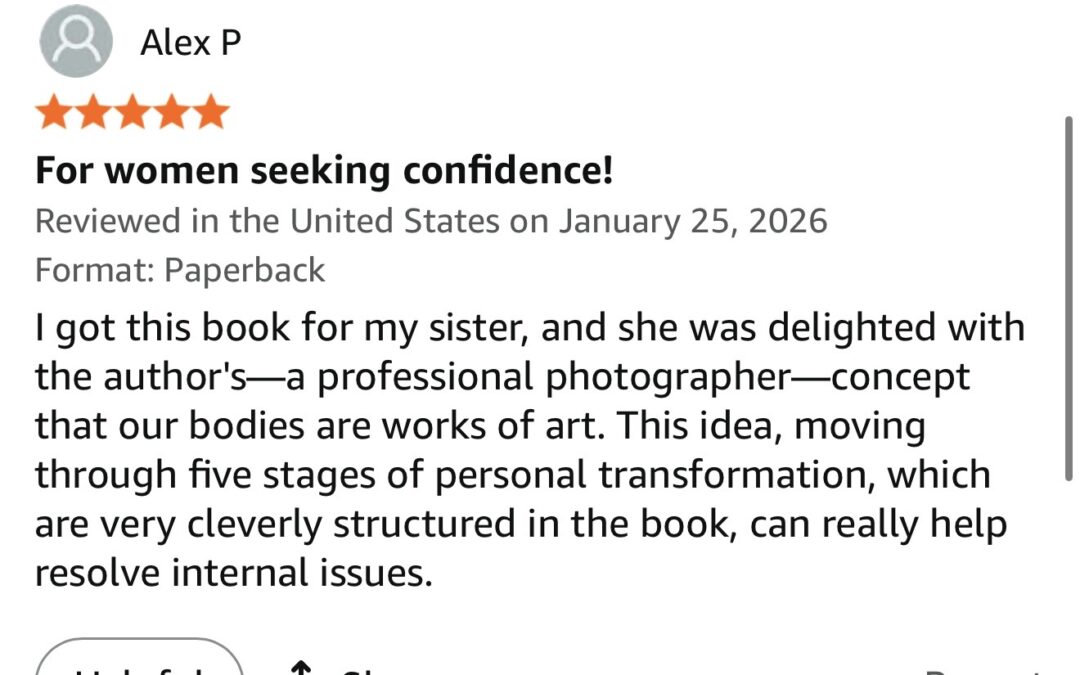Click the final line "resolve internal issues."

(234, 574)
